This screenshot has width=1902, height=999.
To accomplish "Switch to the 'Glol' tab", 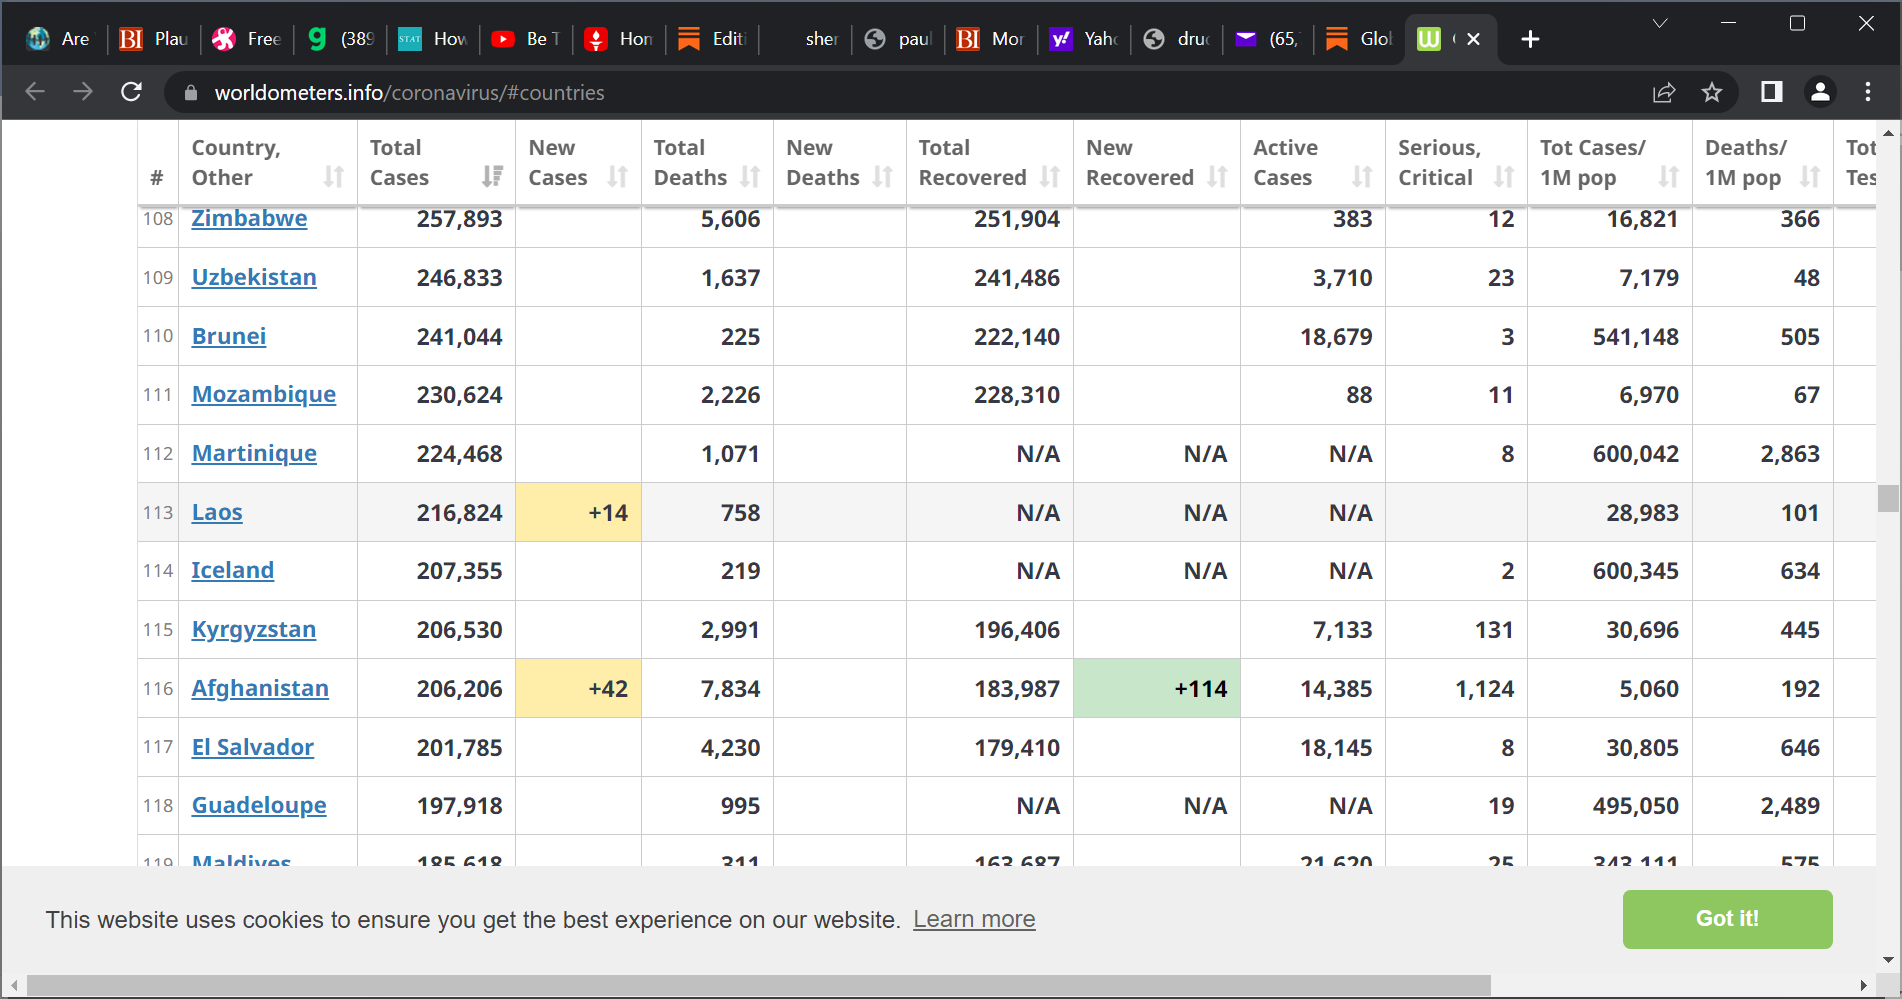I will [1360, 39].
